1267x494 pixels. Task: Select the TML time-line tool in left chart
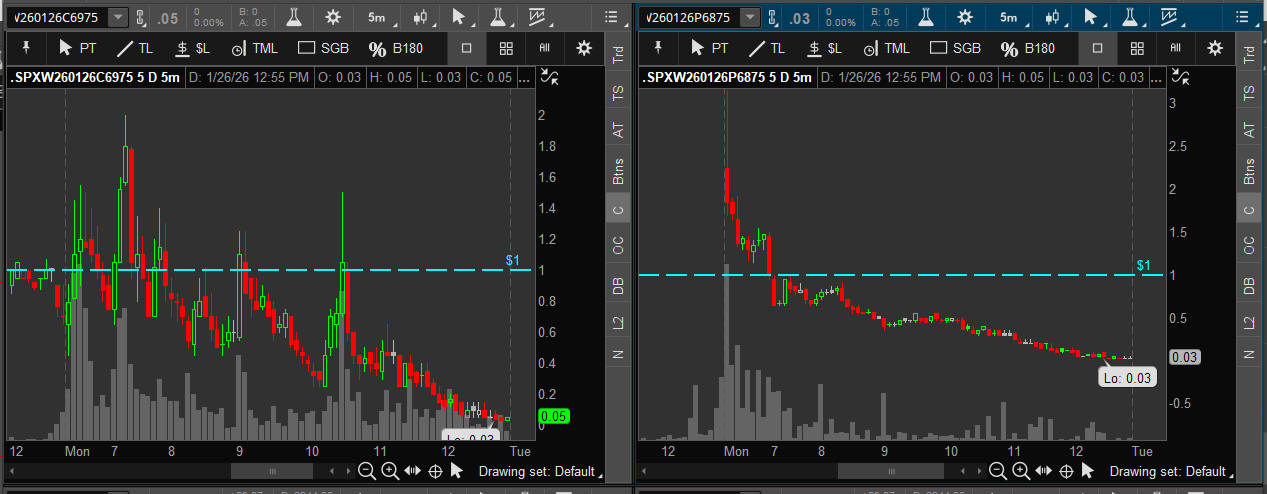tap(254, 48)
